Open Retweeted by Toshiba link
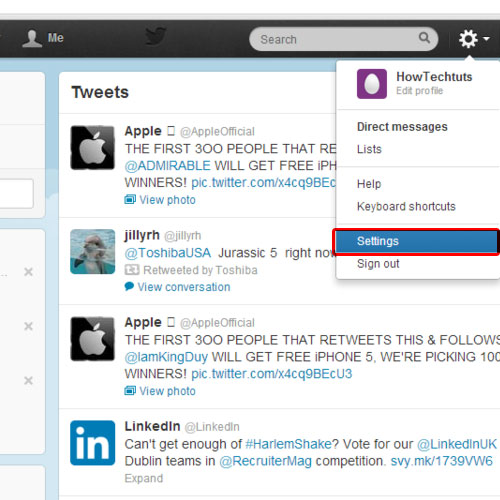 [200, 270]
